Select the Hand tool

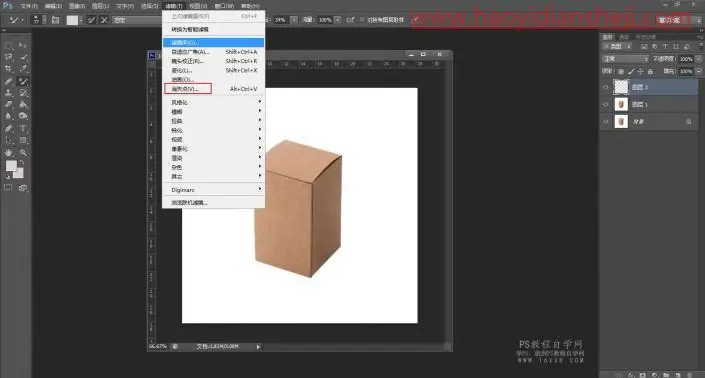(9, 153)
